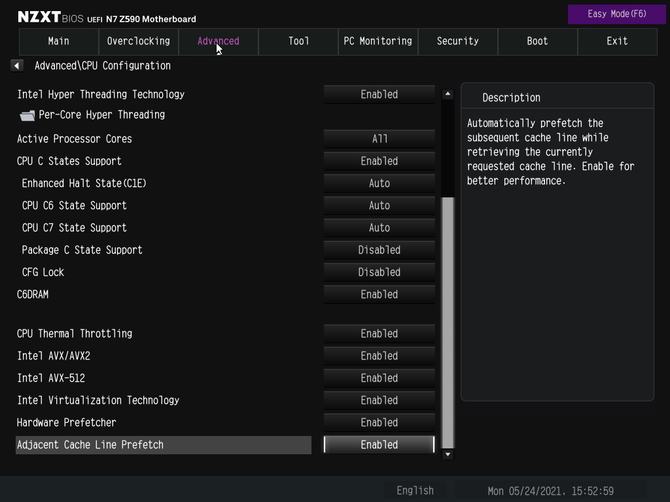670x502 pixels.
Task: Select Package C State Support label
Action: coord(82,250)
